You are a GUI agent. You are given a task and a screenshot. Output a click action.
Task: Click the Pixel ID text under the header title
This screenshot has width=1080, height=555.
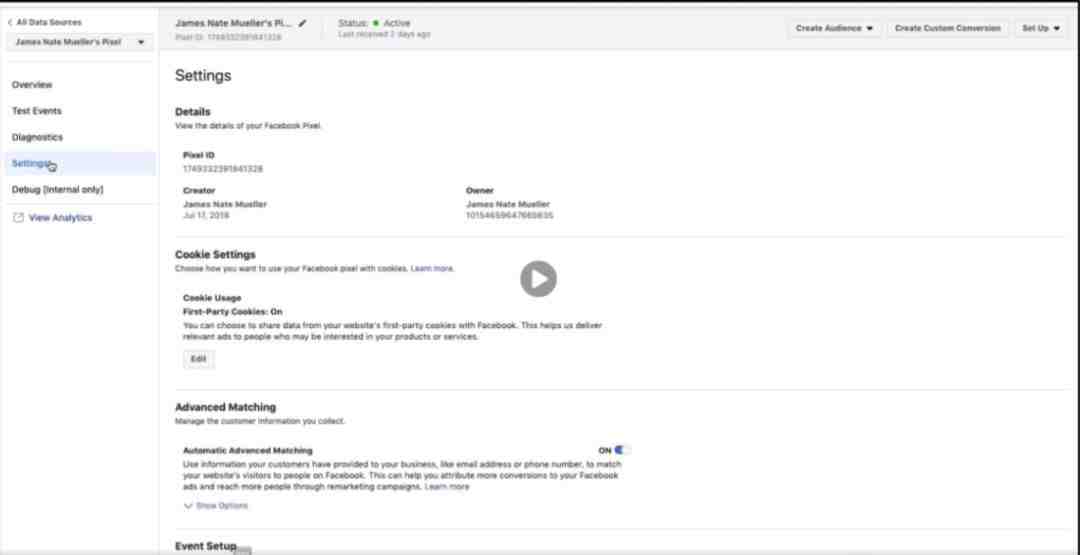pyautogui.click(x=228, y=36)
